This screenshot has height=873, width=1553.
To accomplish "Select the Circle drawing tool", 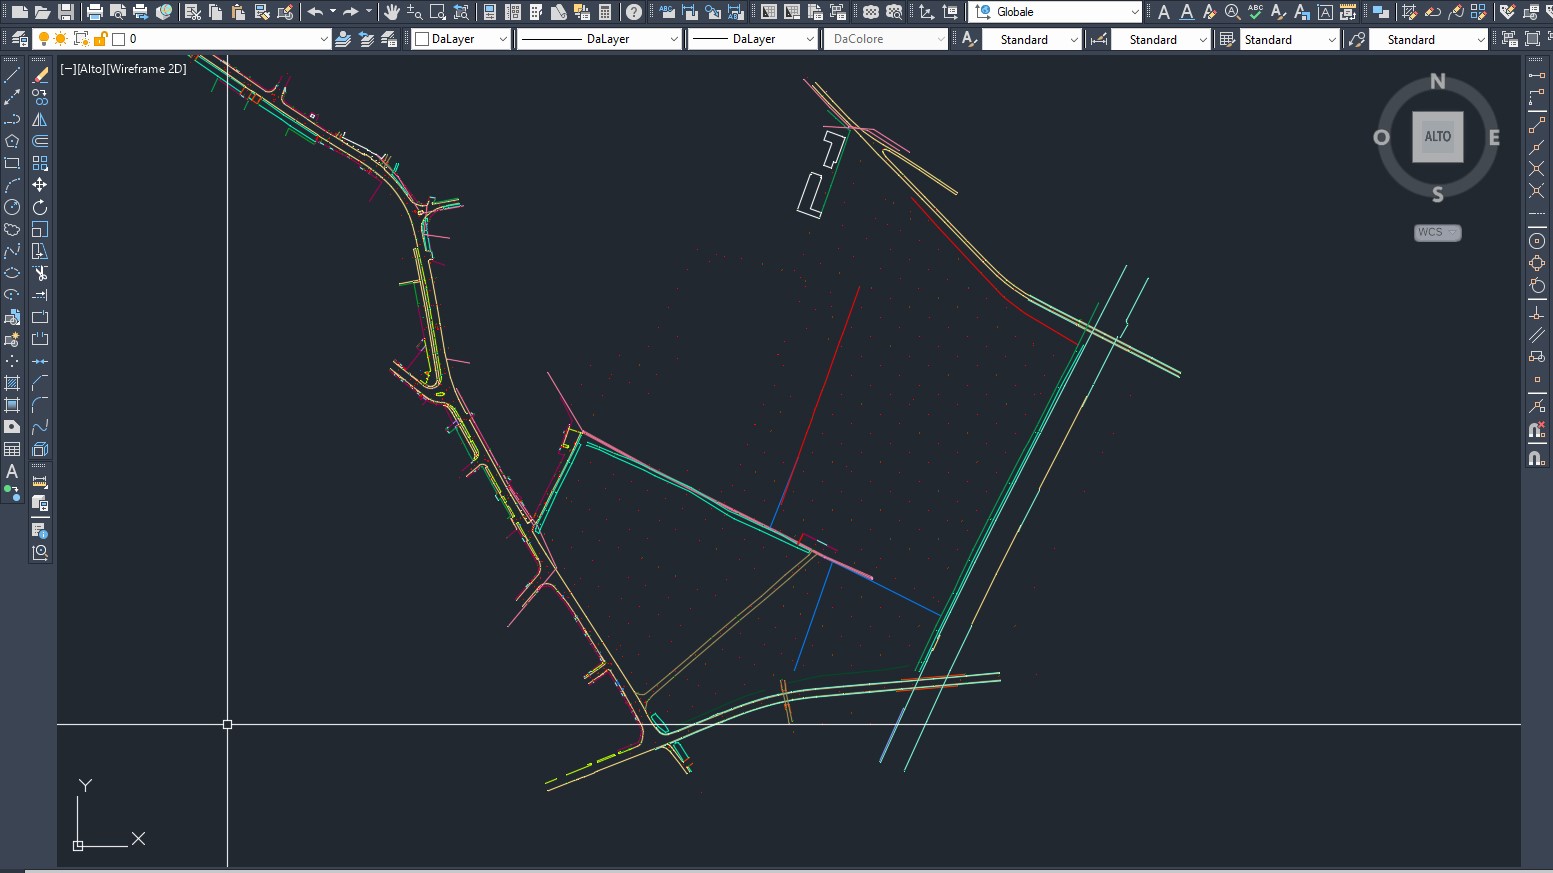I will [12, 207].
